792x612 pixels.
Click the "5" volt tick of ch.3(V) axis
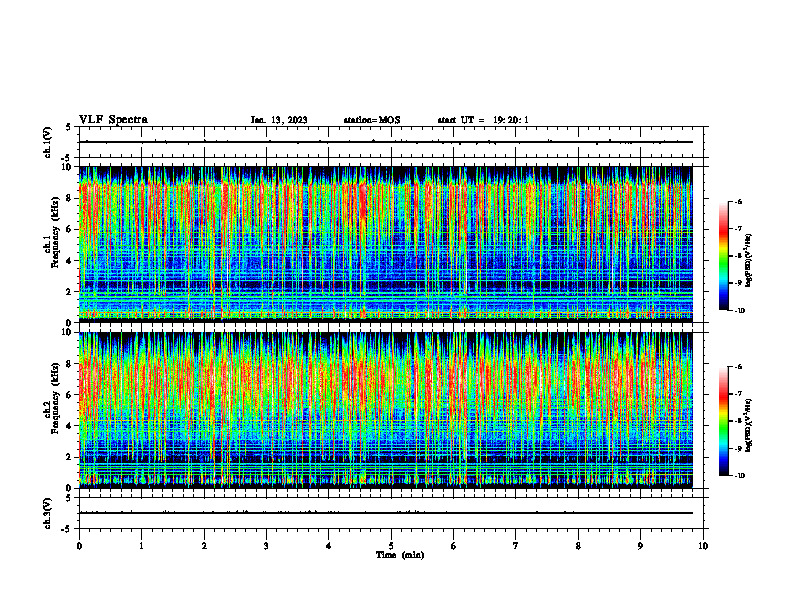(68, 498)
